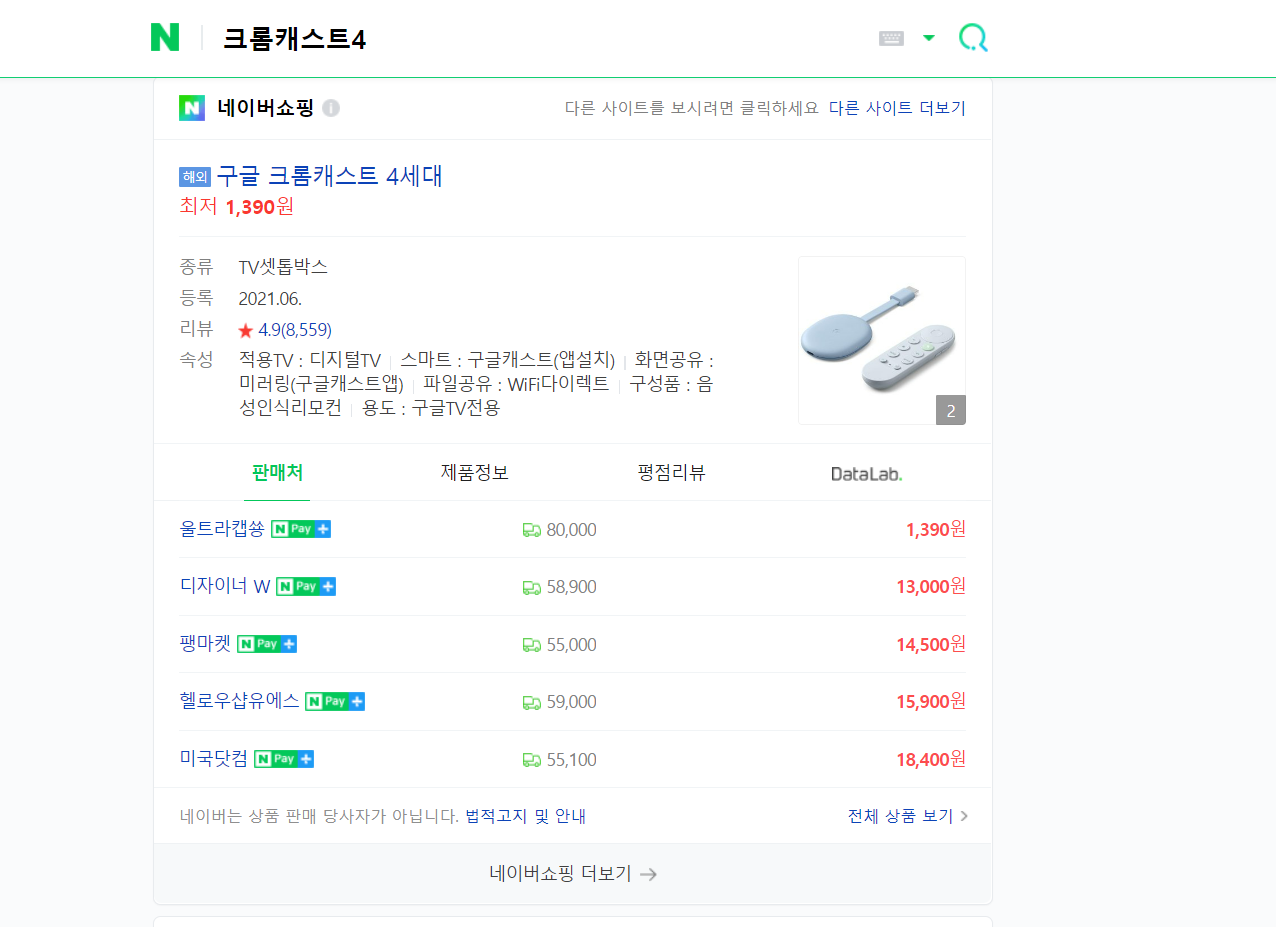Open the 18,400원 price link
This screenshot has width=1276, height=927.
tap(931, 759)
